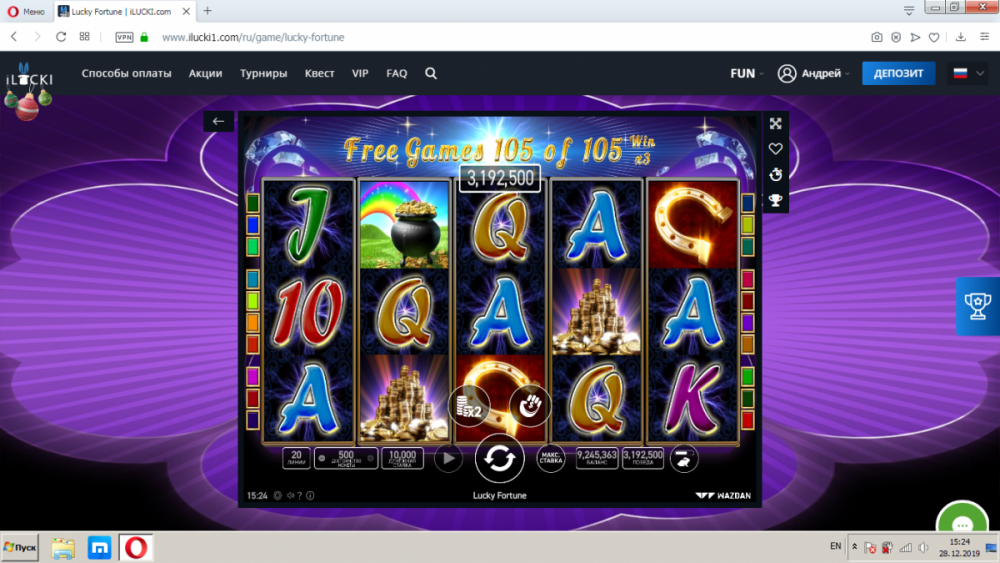Enter fullscreen with the expand-arrows icon
1000x563 pixels.
coord(776,124)
